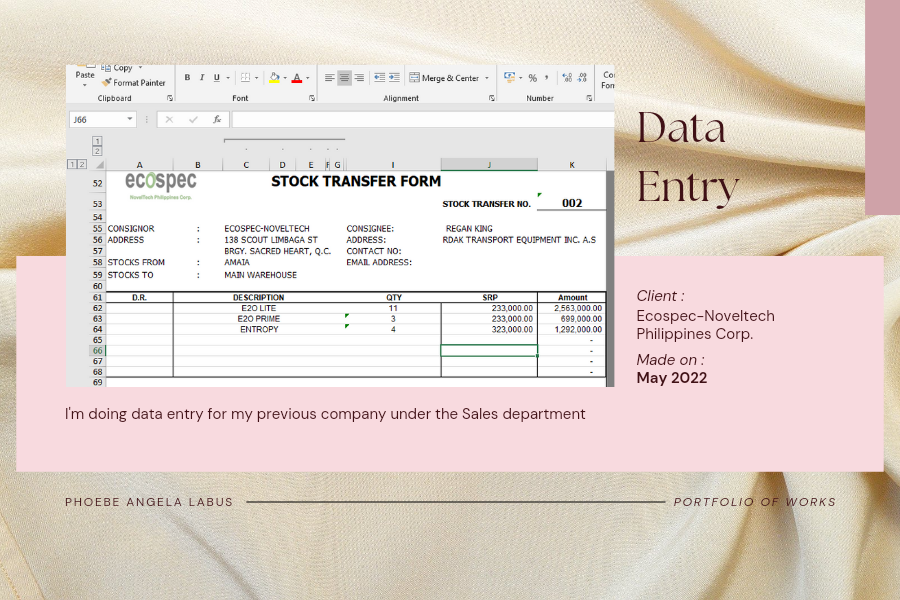Apply Comma Style format
This screenshot has width=900, height=600.
[546, 78]
